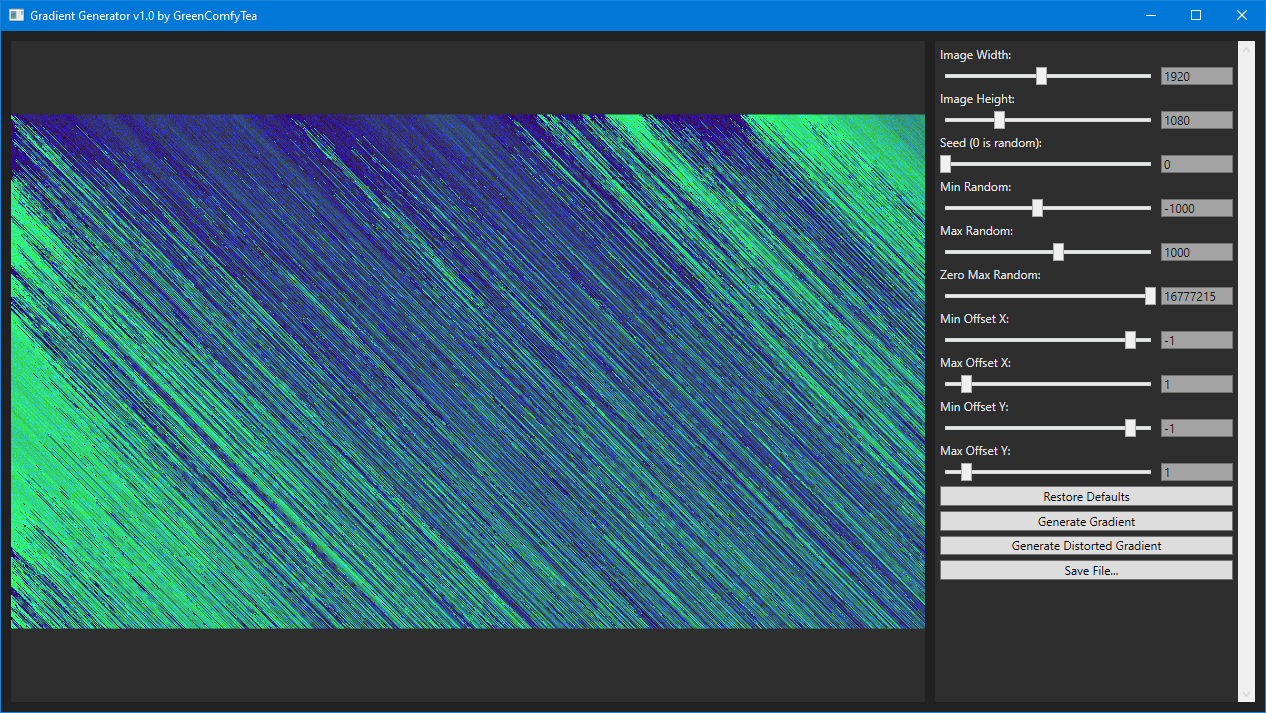Click the Min Offset Y value field
Viewport: 1266px width, 713px height.
(1196, 428)
